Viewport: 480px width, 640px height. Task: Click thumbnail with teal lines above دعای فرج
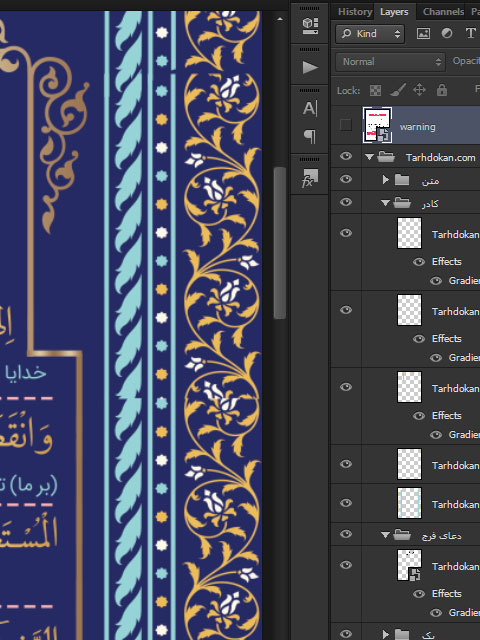409,503
